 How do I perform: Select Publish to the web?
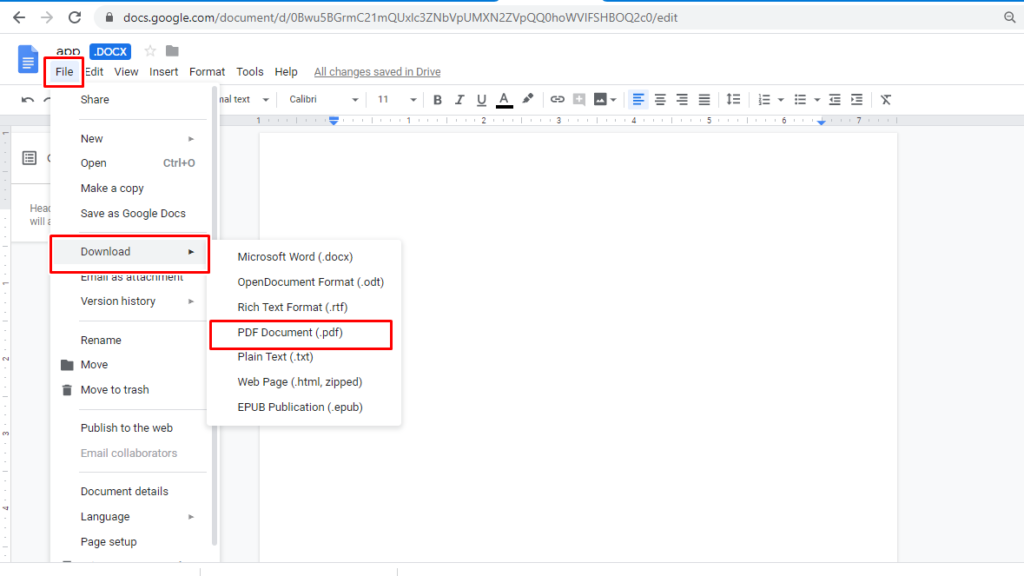(131, 428)
